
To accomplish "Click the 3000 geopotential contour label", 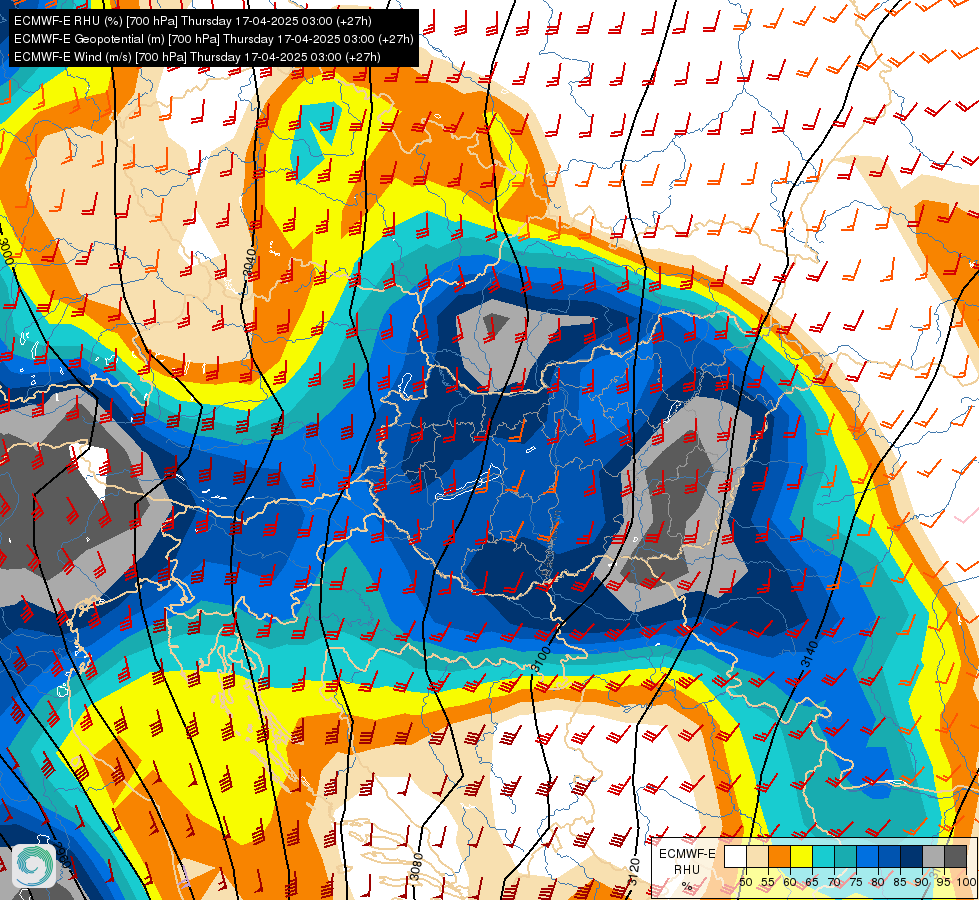I will tap(6, 251).
